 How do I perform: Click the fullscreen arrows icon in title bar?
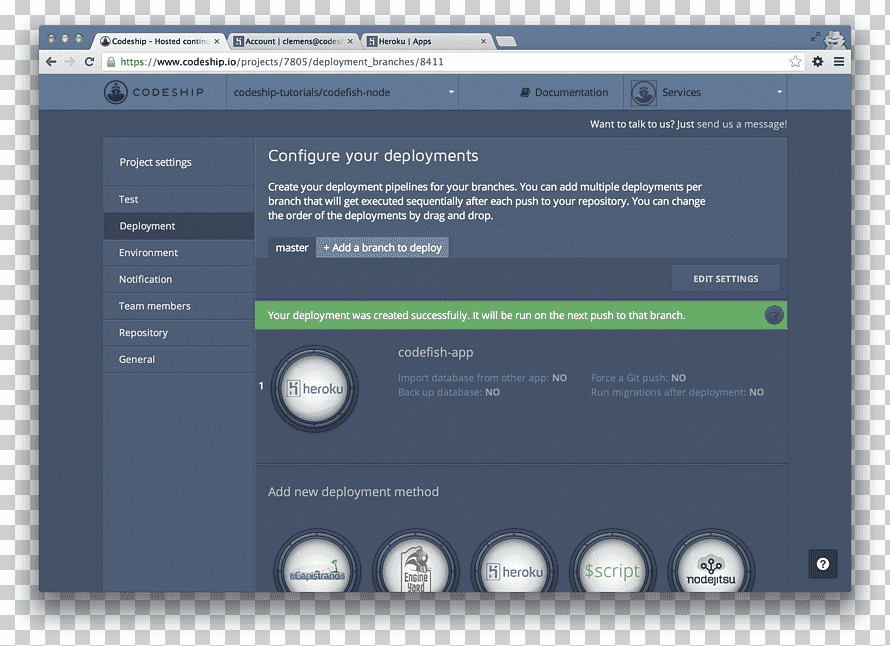pyautogui.click(x=815, y=37)
